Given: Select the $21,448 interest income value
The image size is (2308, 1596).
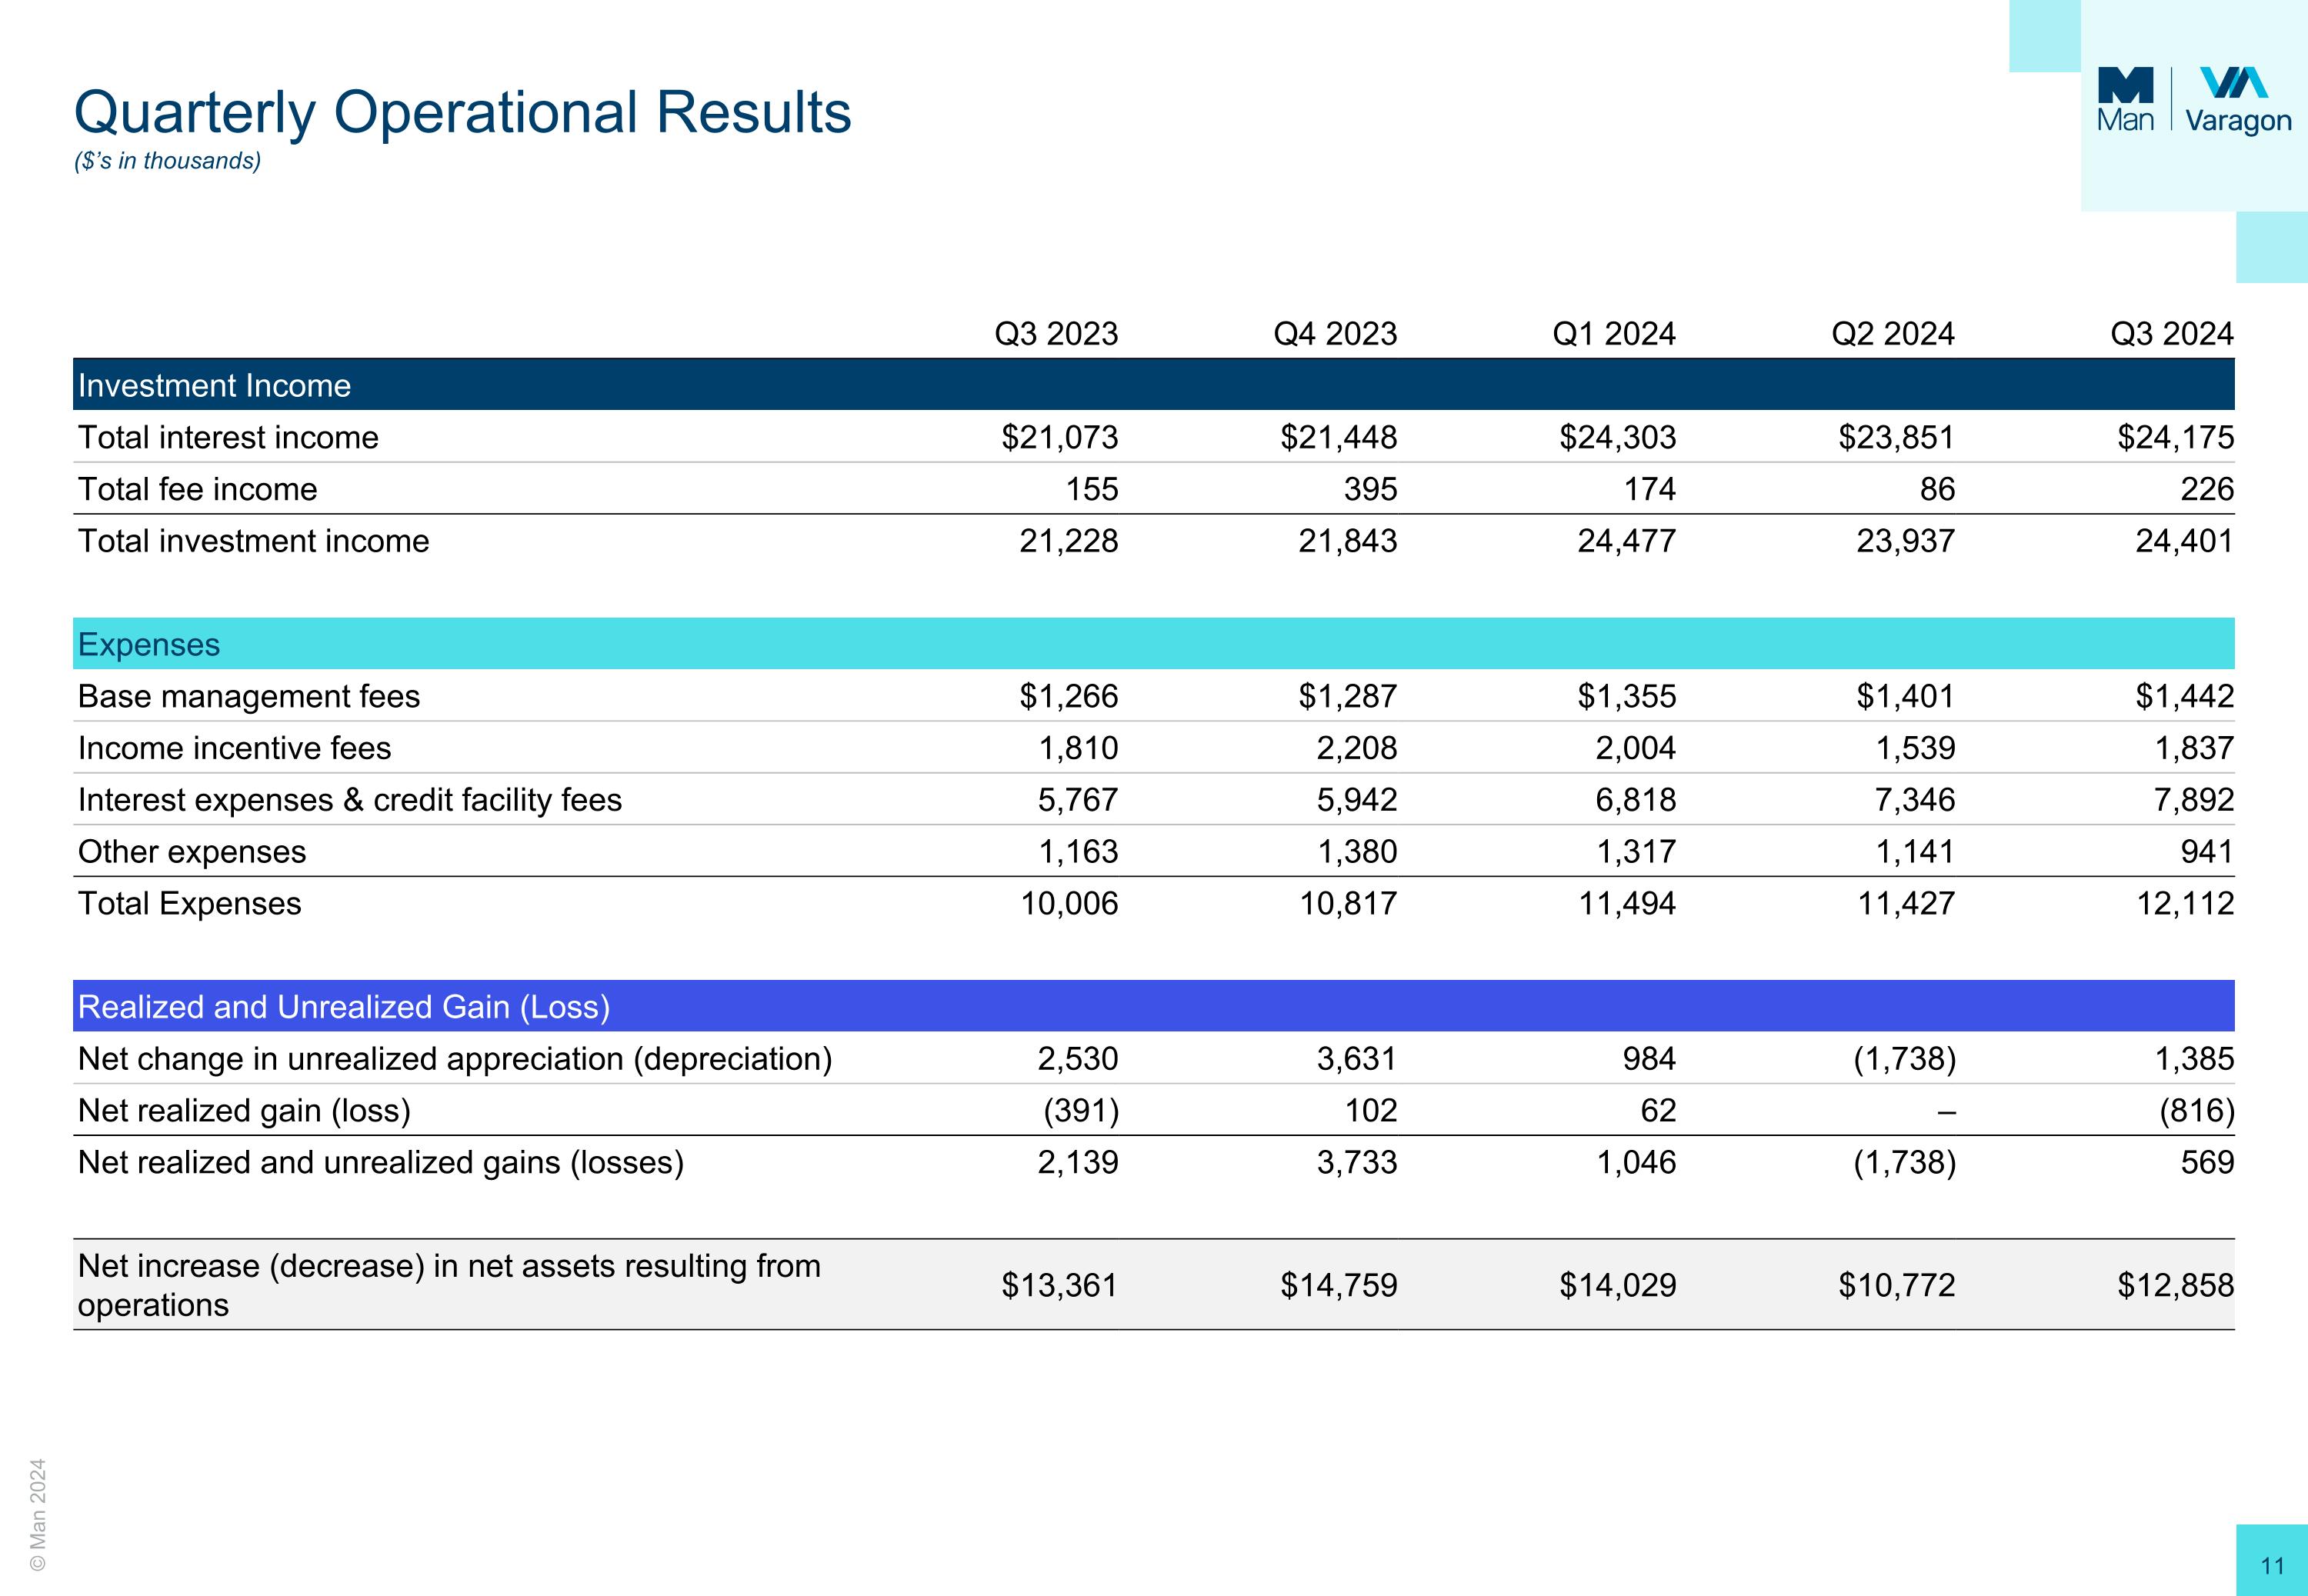Looking at the screenshot, I should pyautogui.click(x=1339, y=437).
